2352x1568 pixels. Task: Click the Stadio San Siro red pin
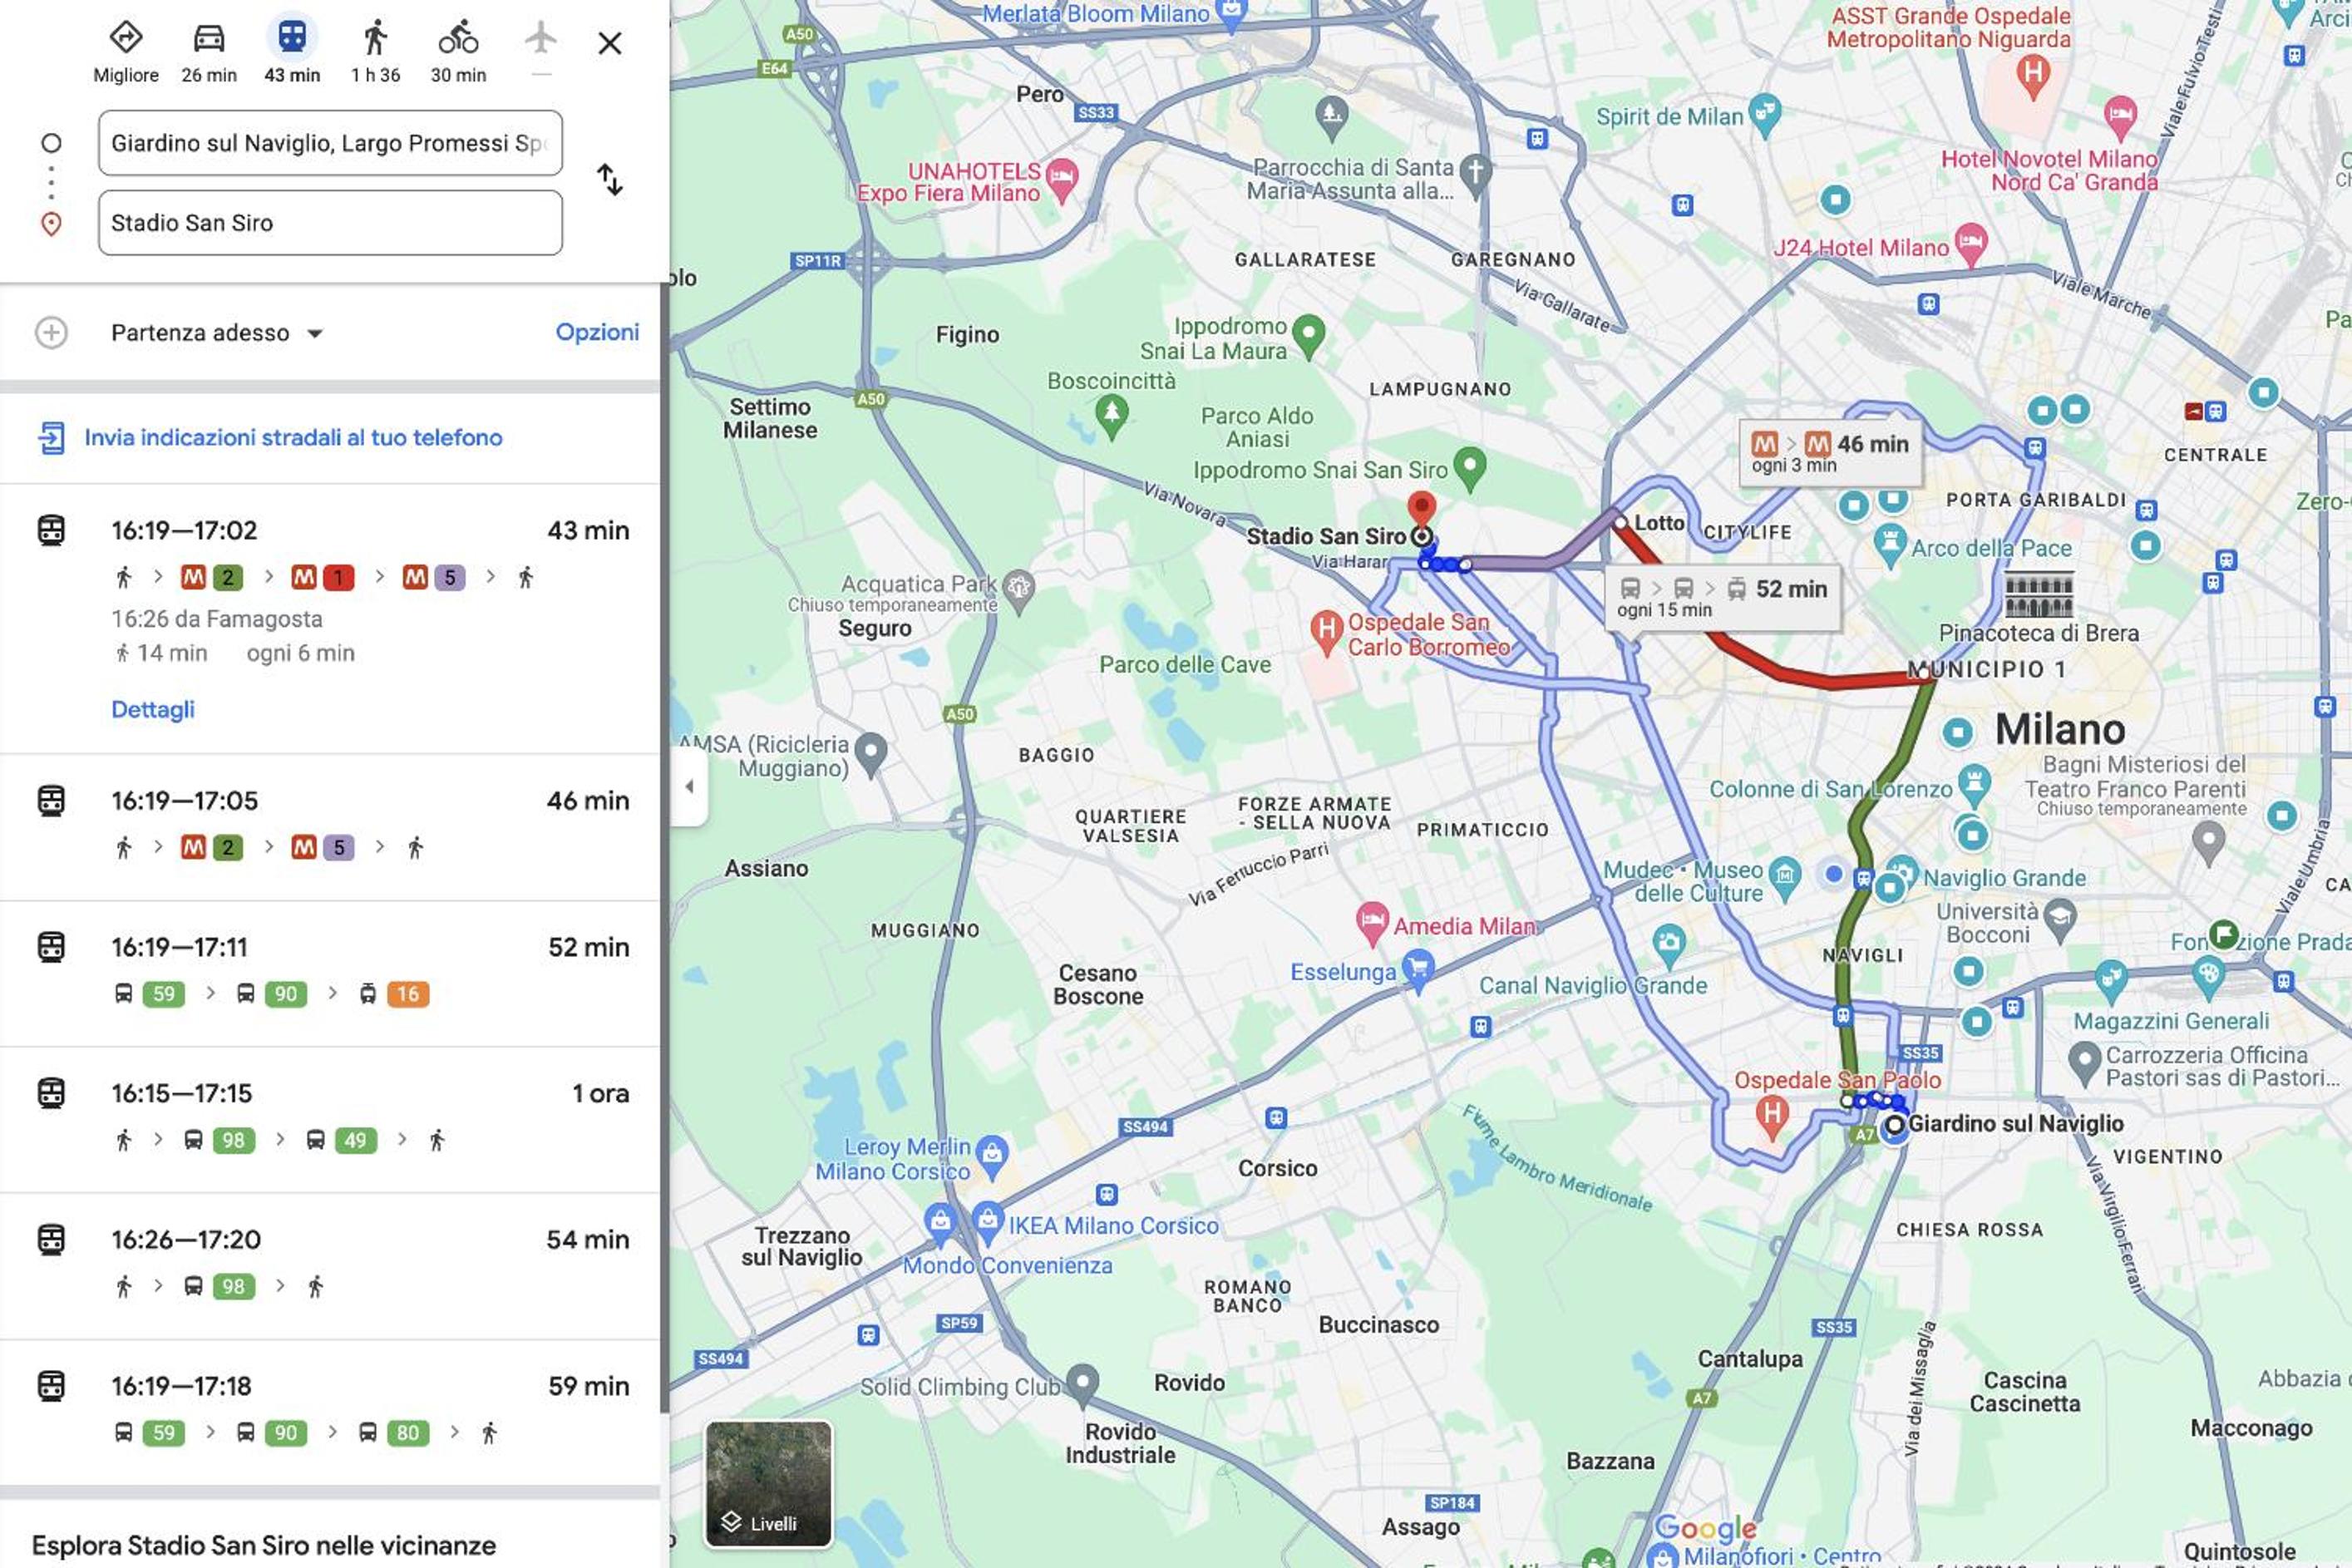[x=1421, y=508]
